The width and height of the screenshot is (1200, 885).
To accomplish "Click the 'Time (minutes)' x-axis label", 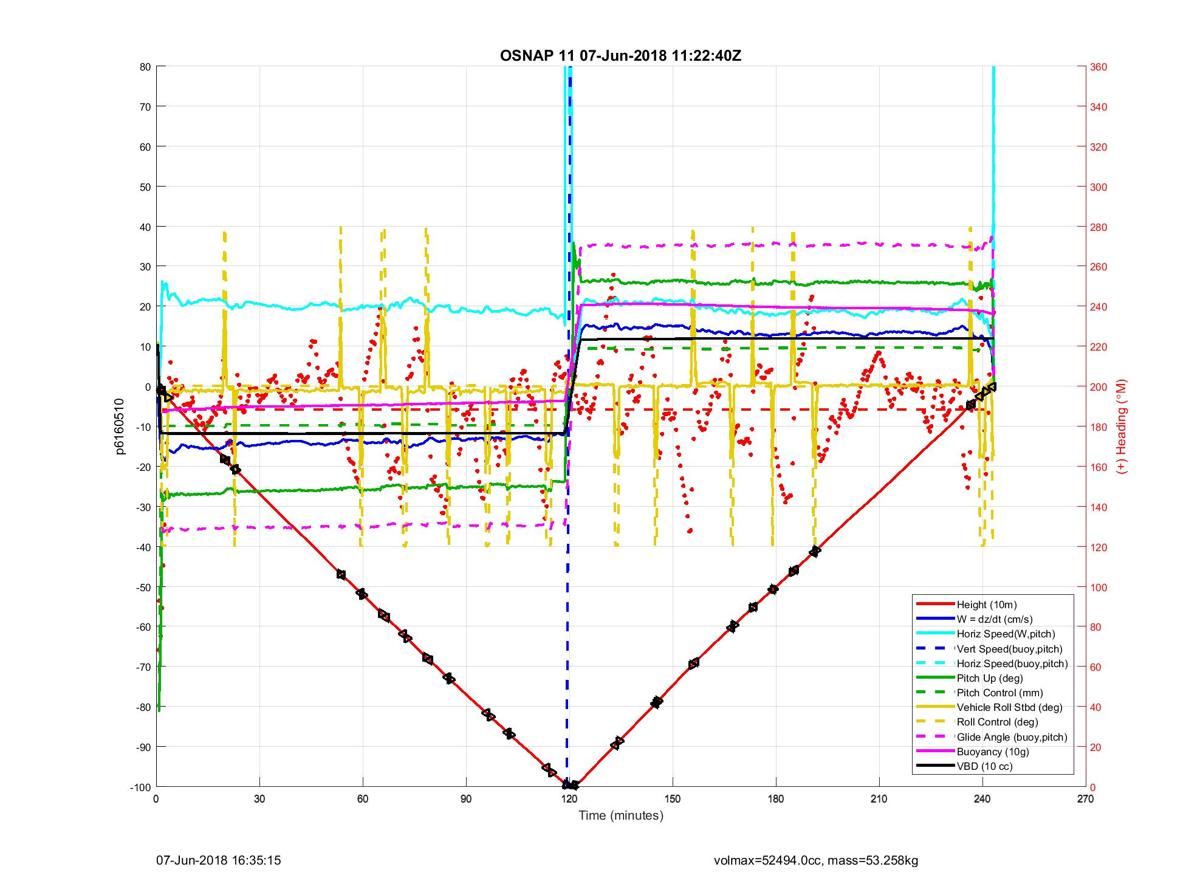I will pyautogui.click(x=620, y=816).
